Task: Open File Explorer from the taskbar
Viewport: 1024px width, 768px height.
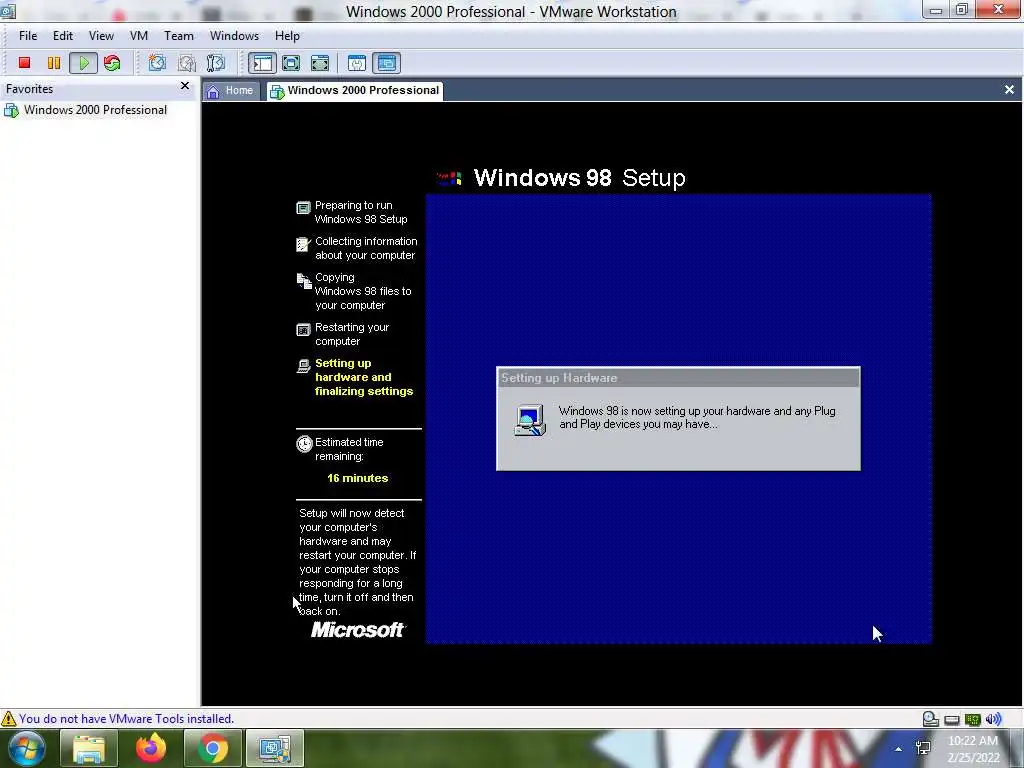Action: pyautogui.click(x=89, y=748)
